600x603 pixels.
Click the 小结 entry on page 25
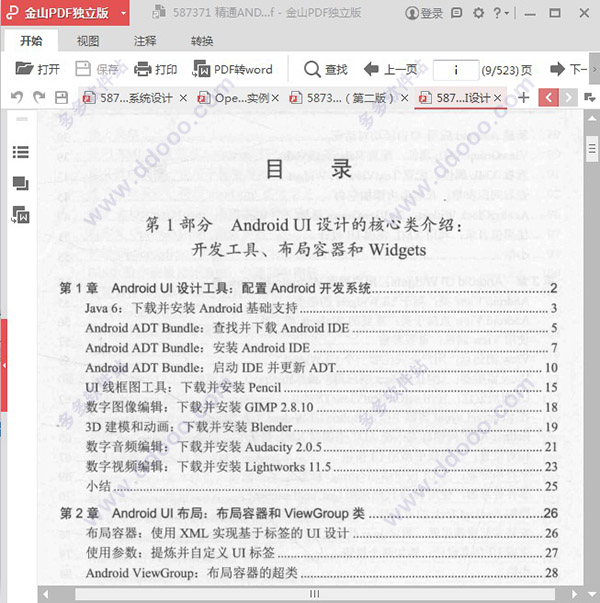tap(321, 486)
